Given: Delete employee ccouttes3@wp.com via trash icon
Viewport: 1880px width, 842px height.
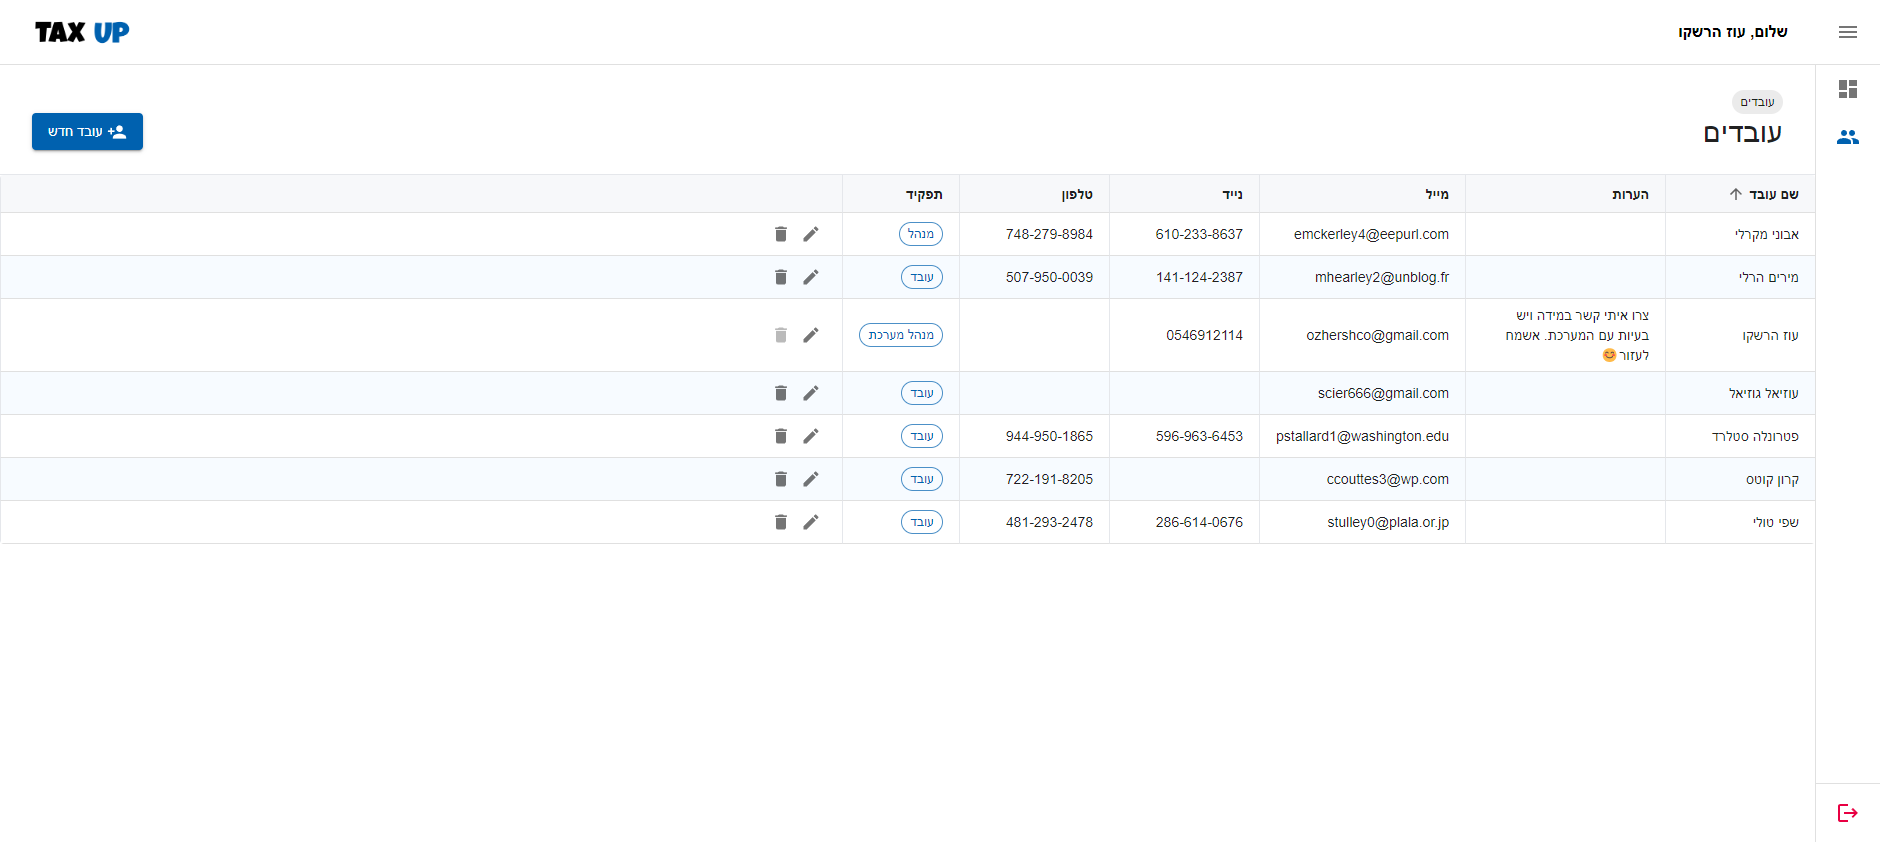Looking at the screenshot, I should [781, 479].
